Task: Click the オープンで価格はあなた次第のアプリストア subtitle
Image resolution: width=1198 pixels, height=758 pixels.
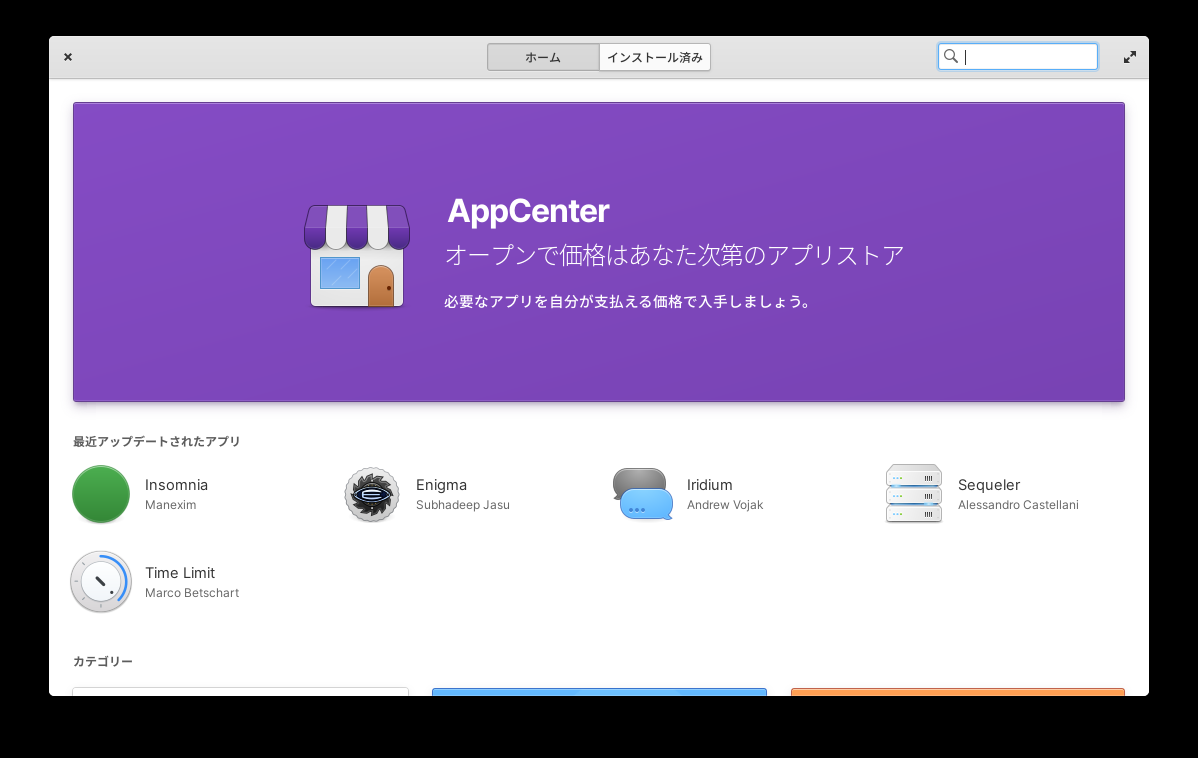Action: click(x=675, y=255)
